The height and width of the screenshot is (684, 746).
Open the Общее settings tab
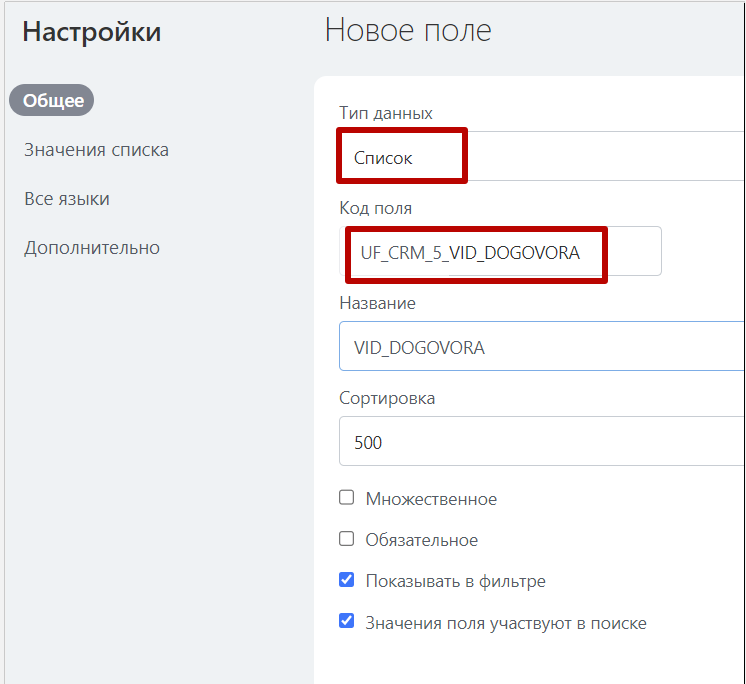coord(51,101)
